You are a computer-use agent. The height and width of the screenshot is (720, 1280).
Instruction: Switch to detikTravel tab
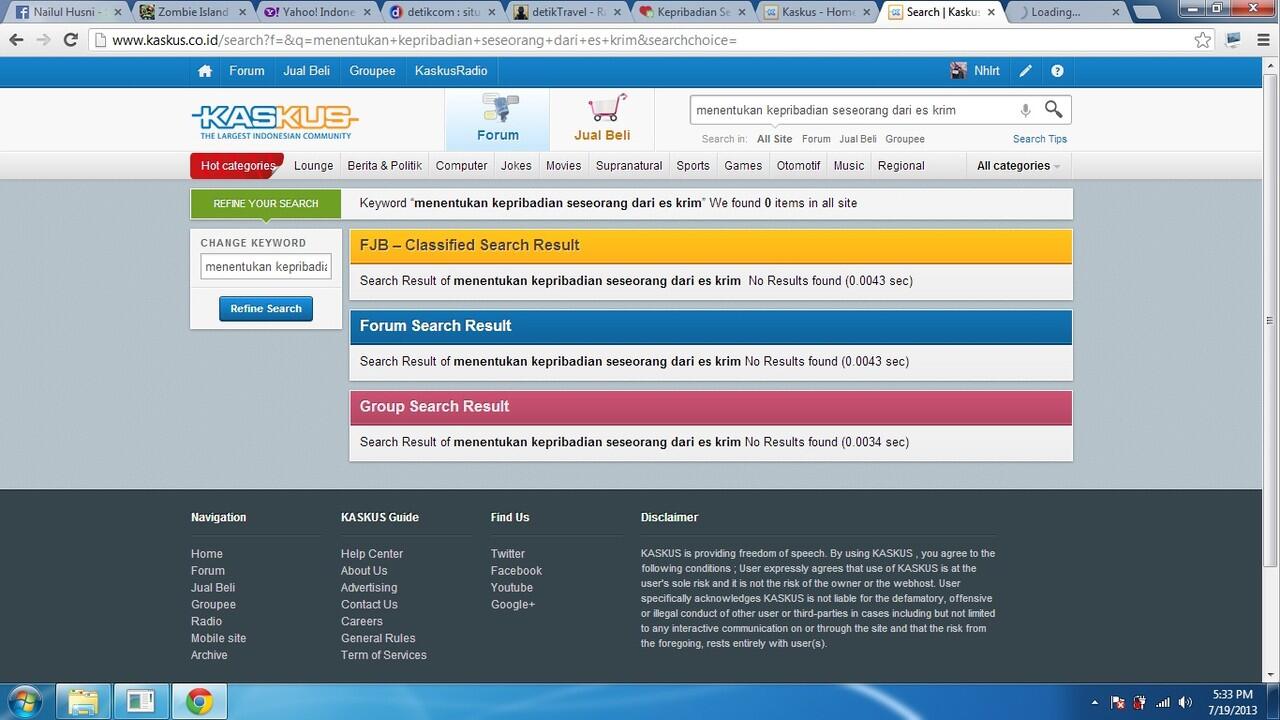(568, 13)
